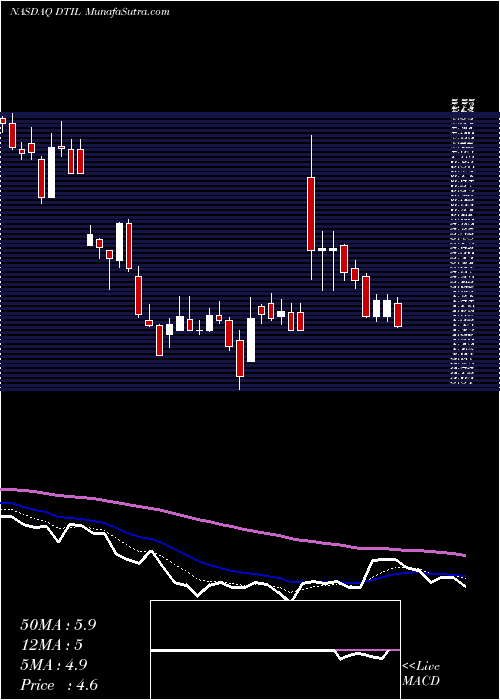Click the purple 50-day moving average line

pos(232,525)
